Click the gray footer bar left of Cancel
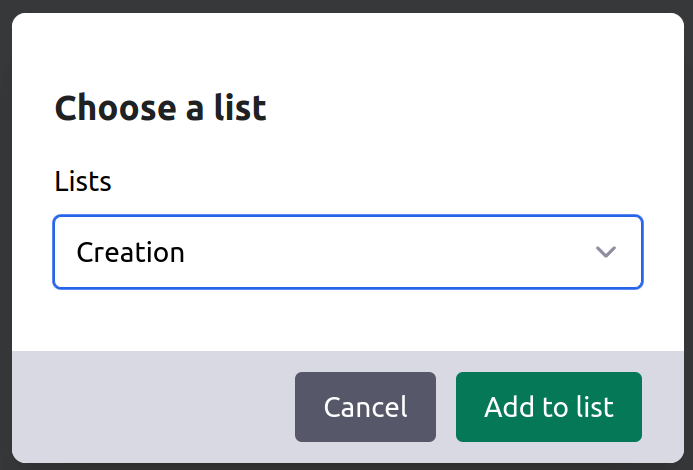Screen dimensions: 693x470 click(150, 407)
